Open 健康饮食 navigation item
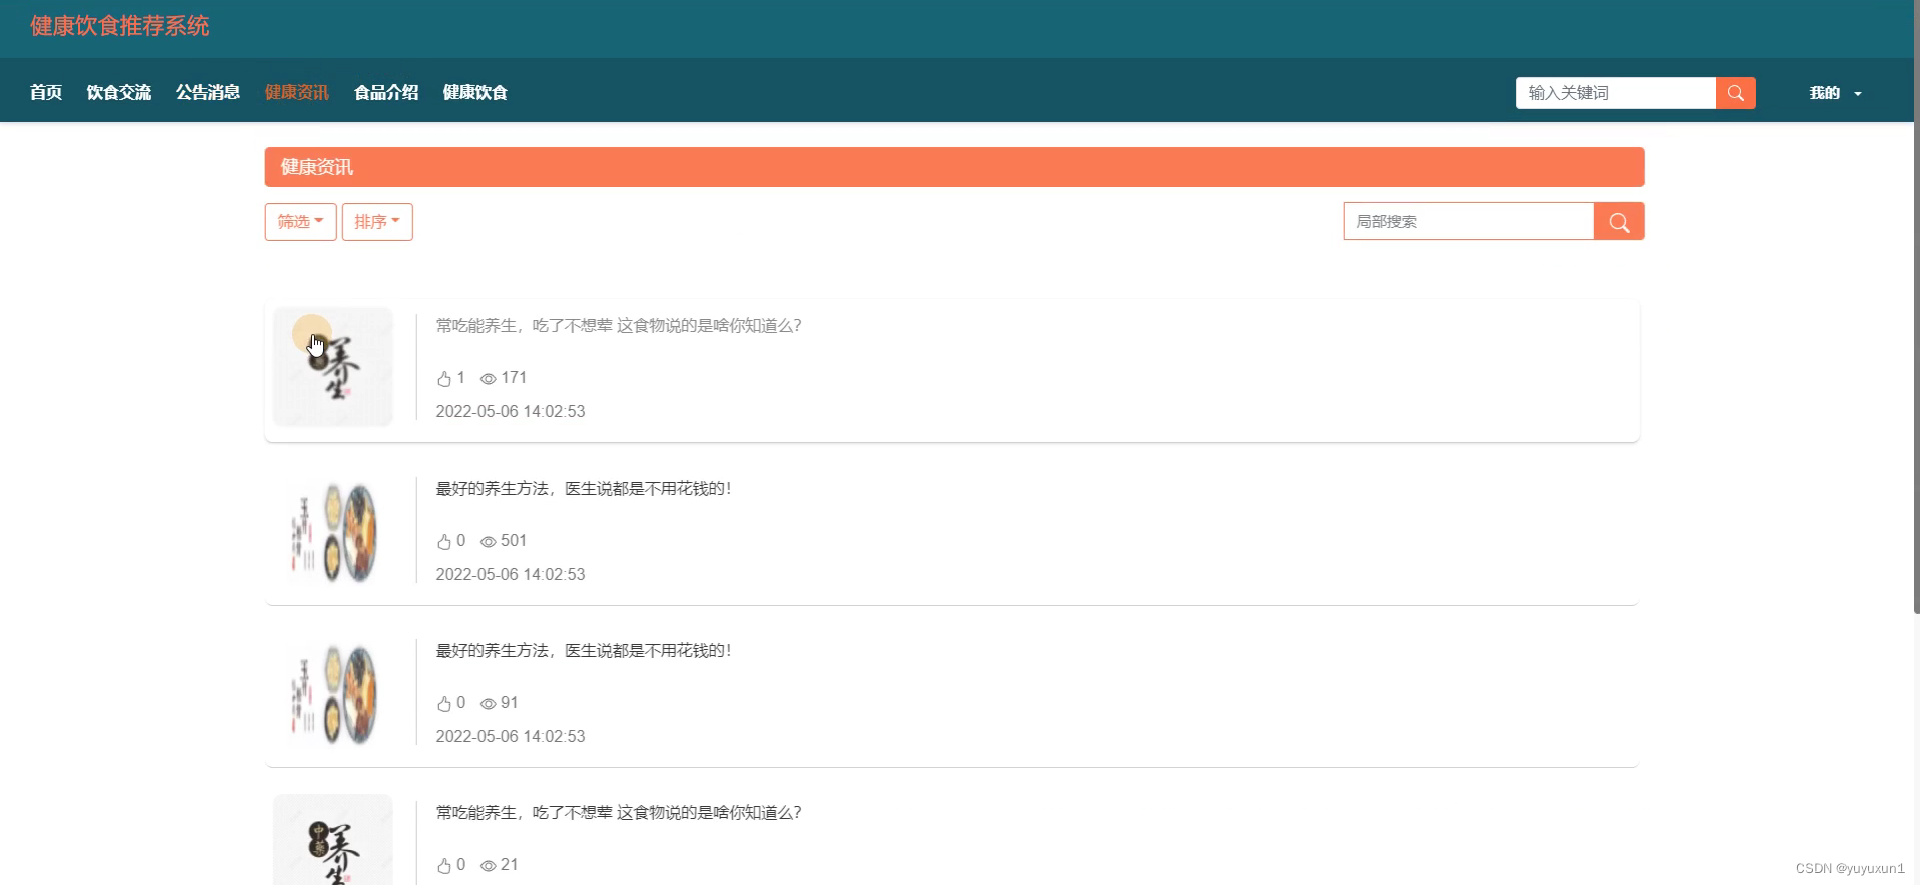Screen dimensions: 1920x885 pos(475,92)
